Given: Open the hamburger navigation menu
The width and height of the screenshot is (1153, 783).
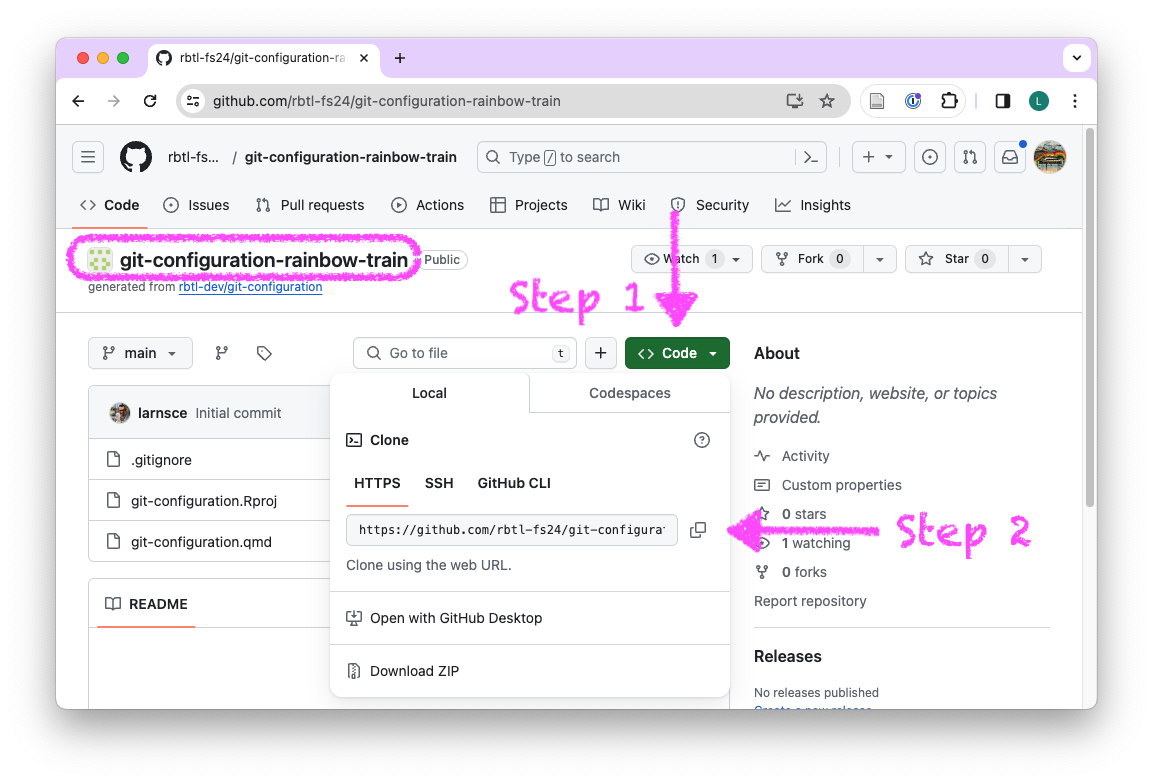Looking at the screenshot, I should click(x=88, y=157).
